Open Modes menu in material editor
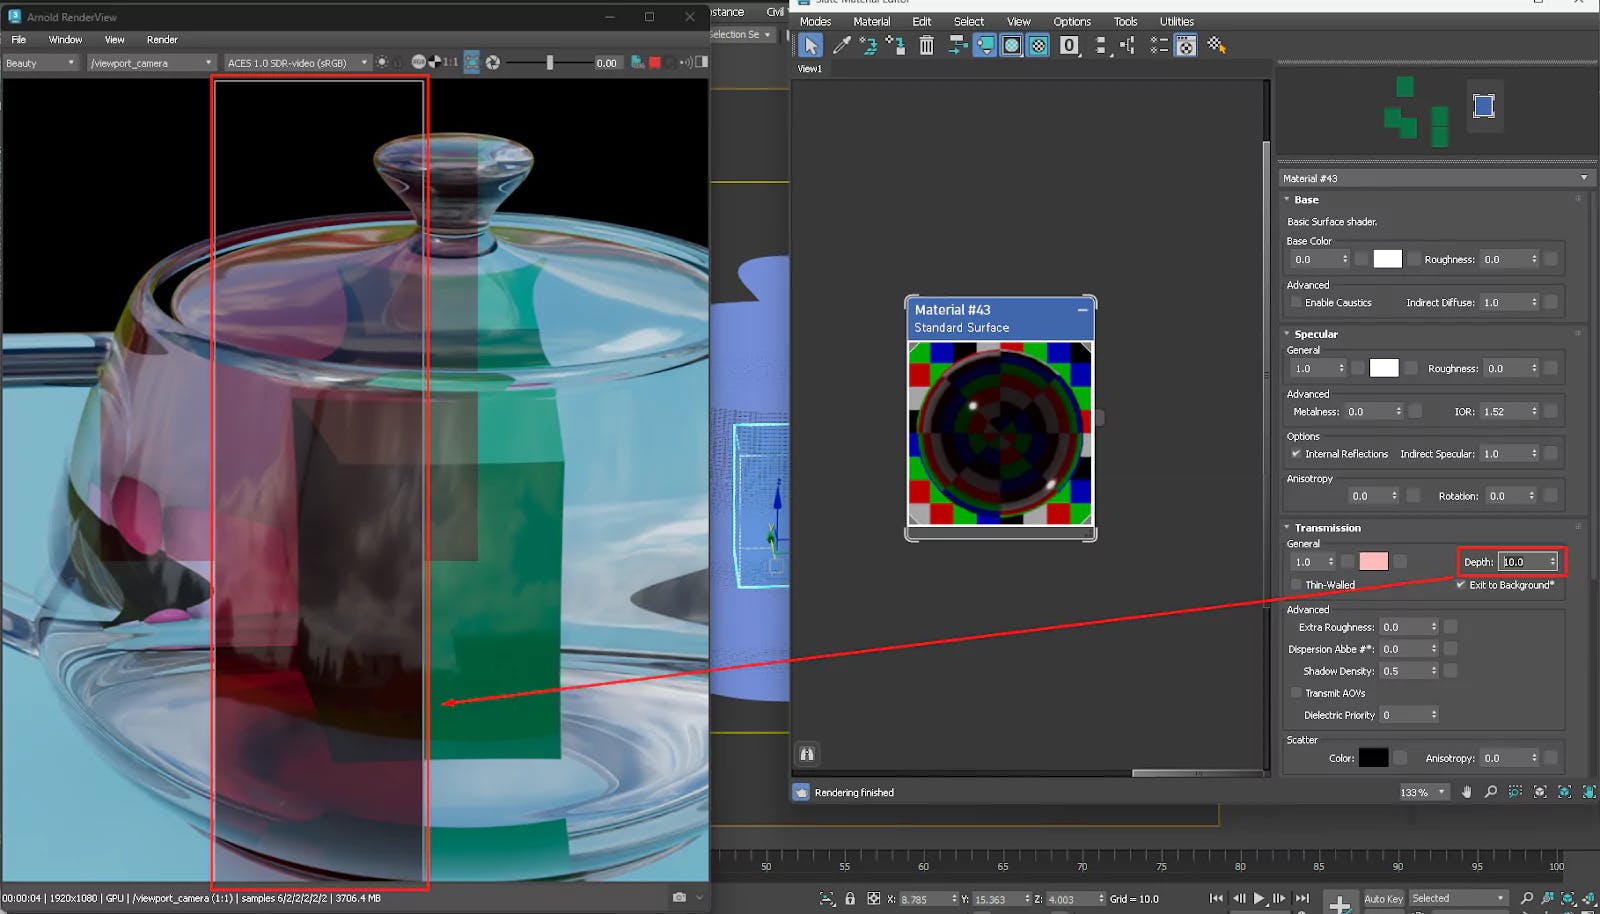The height and width of the screenshot is (914, 1600). (x=815, y=21)
